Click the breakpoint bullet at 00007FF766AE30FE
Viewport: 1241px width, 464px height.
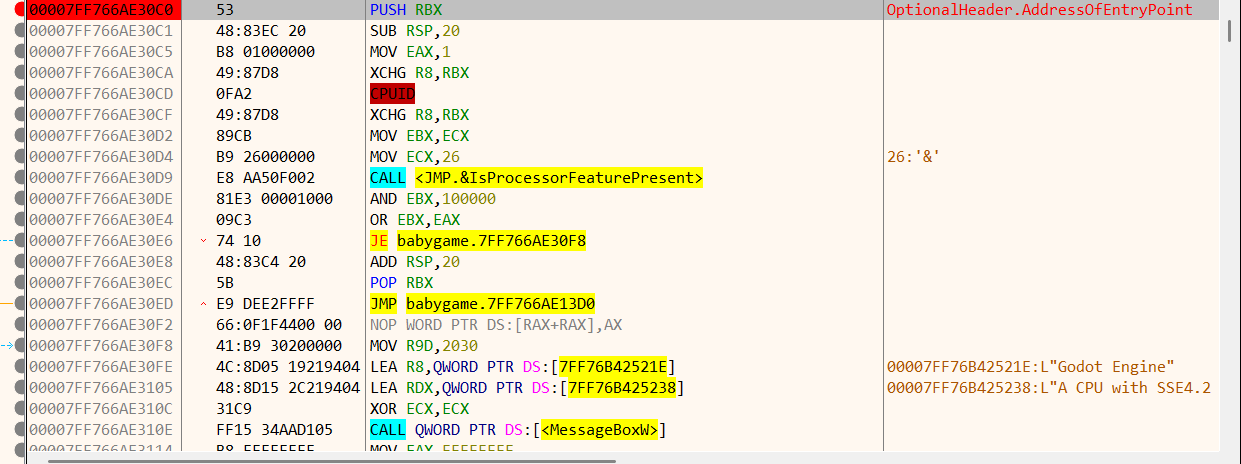click(21, 367)
